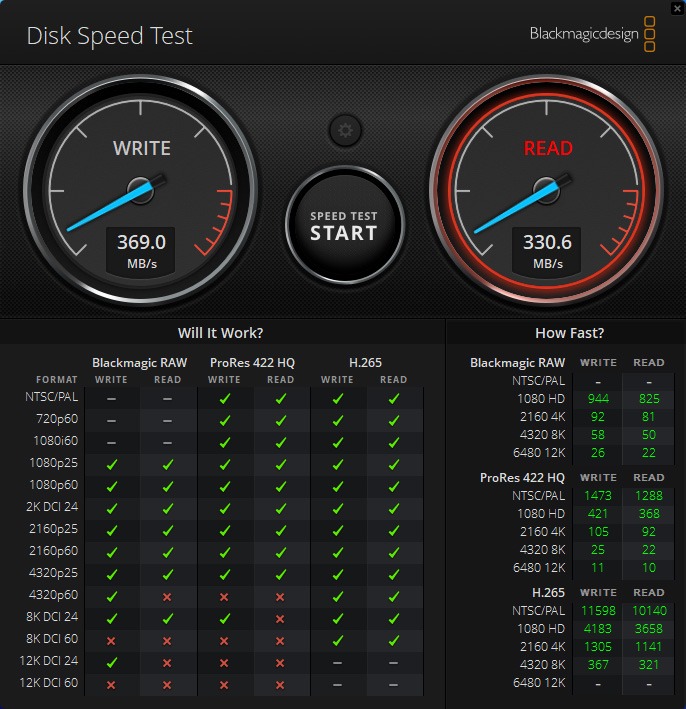This screenshot has width=686, height=709.
Task: Click the Speed Test Start button
Action: [345, 225]
